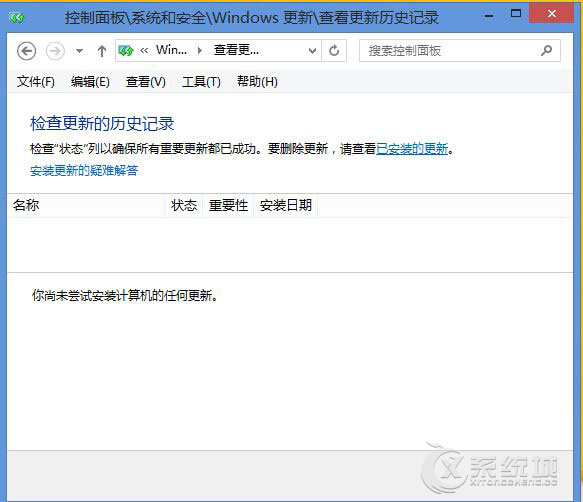Go back using the back arrow button
This screenshot has width=583, height=502.
coord(26,51)
